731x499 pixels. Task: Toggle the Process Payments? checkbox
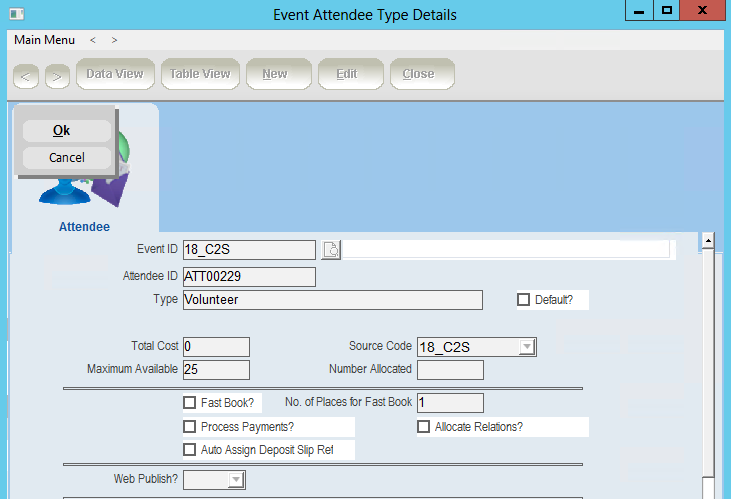click(190, 427)
